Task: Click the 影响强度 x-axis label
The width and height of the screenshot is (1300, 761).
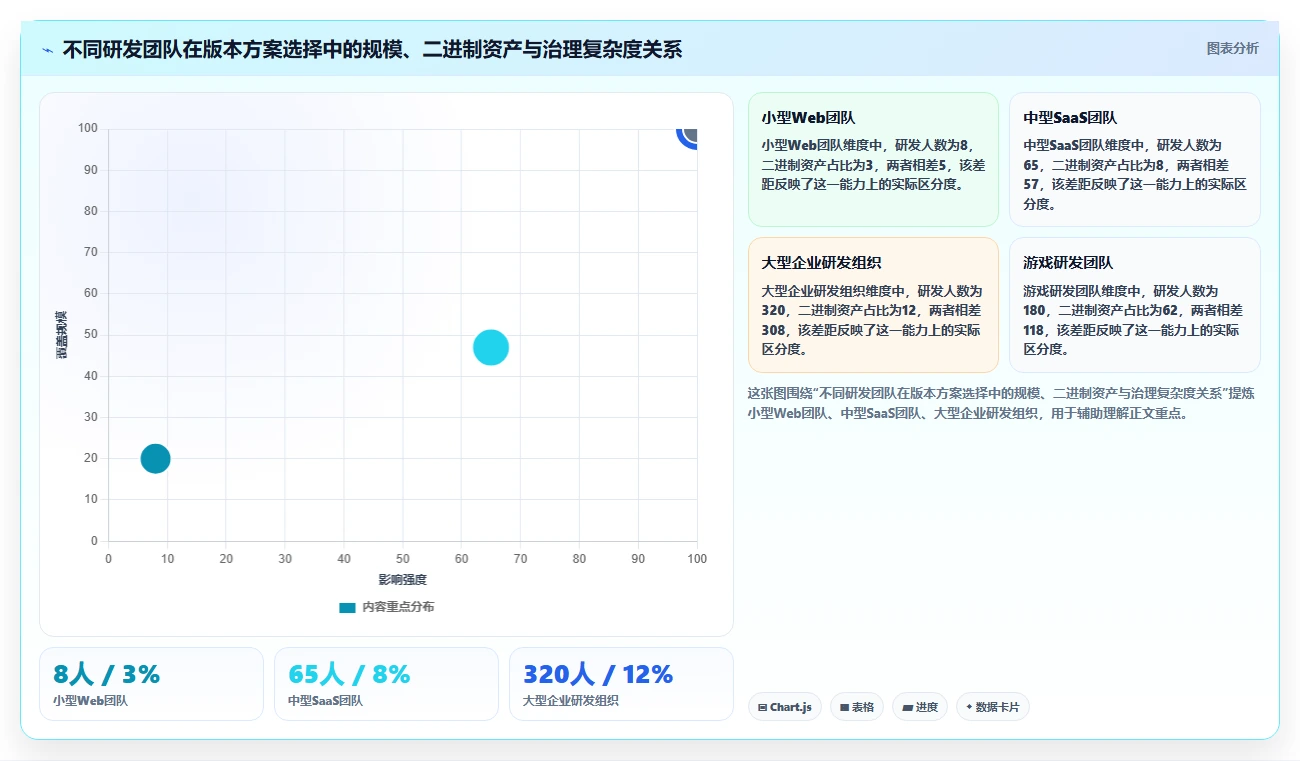Action: (402, 580)
